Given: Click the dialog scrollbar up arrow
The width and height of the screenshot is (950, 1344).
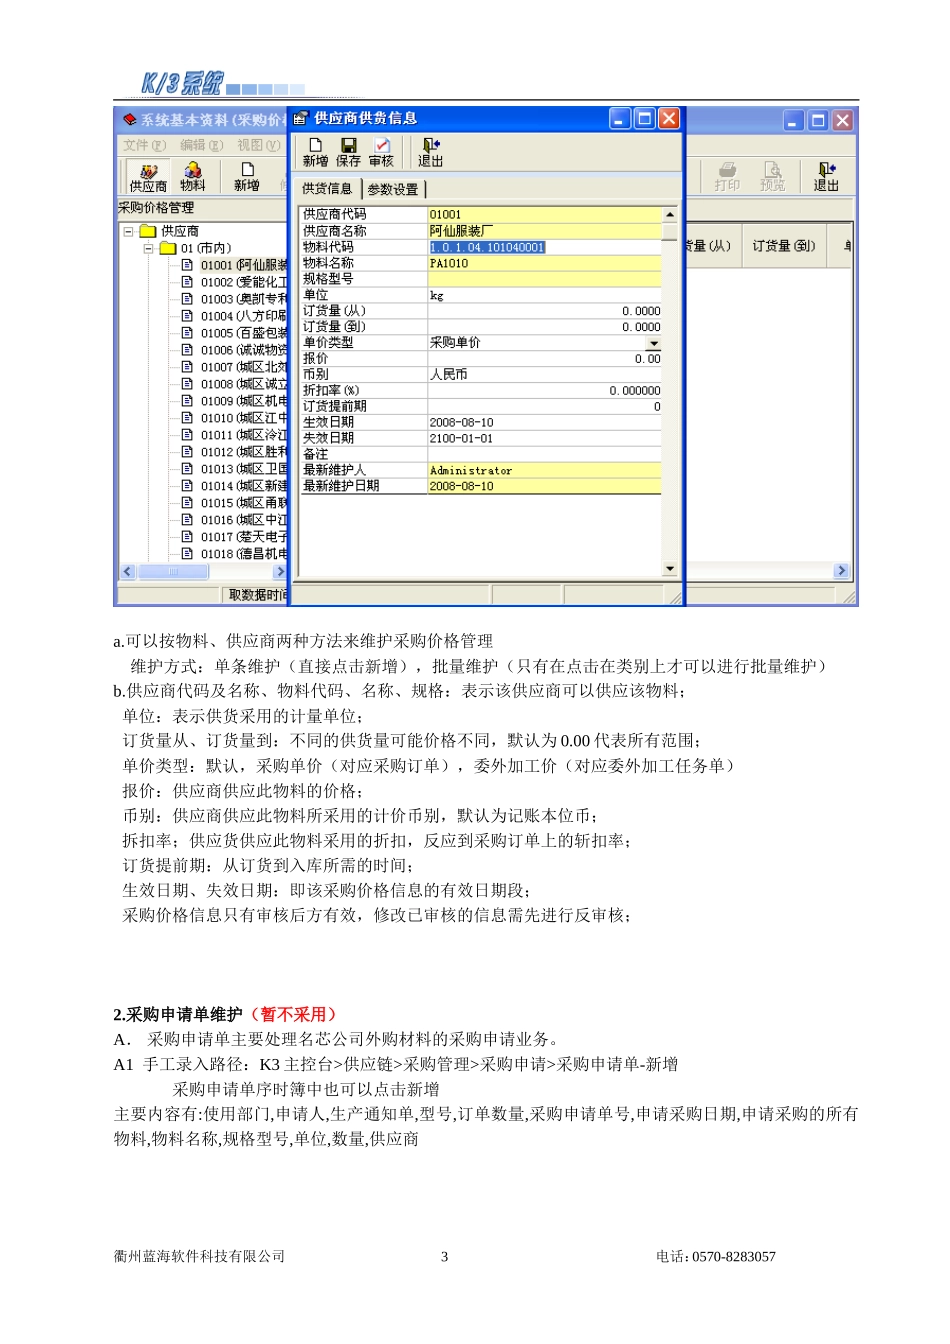Looking at the screenshot, I should 670,215.
